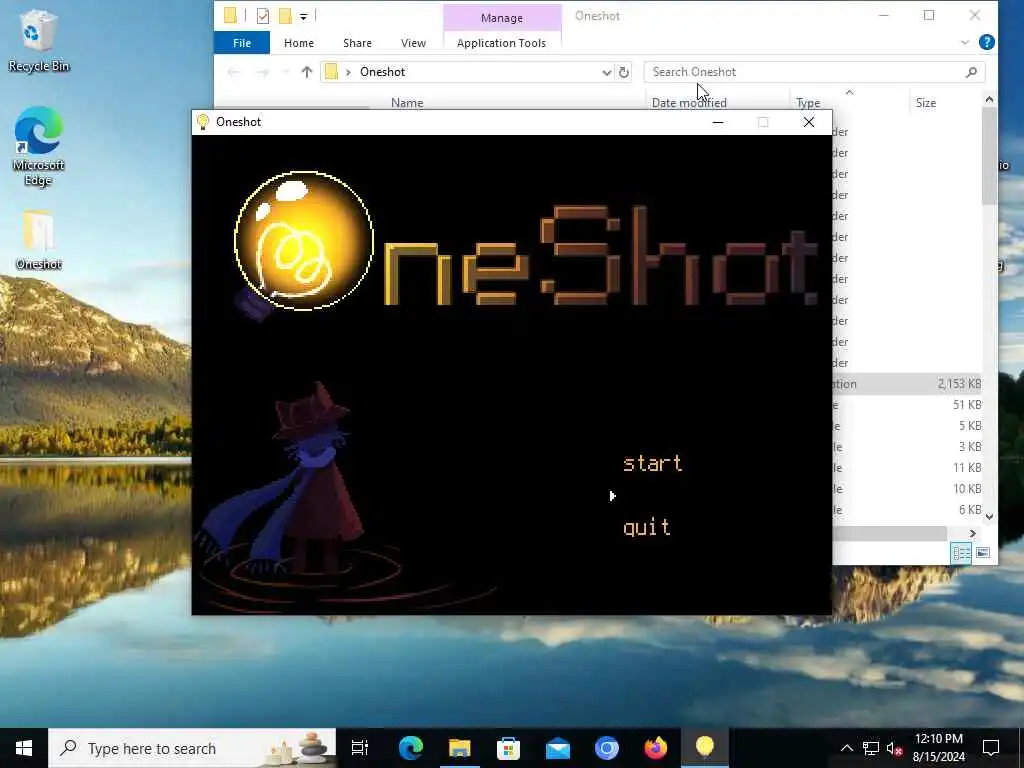Viewport: 1024px width, 768px height.
Task: Click the Properties checkmark quick access icon
Action: click(x=263, y=16)
